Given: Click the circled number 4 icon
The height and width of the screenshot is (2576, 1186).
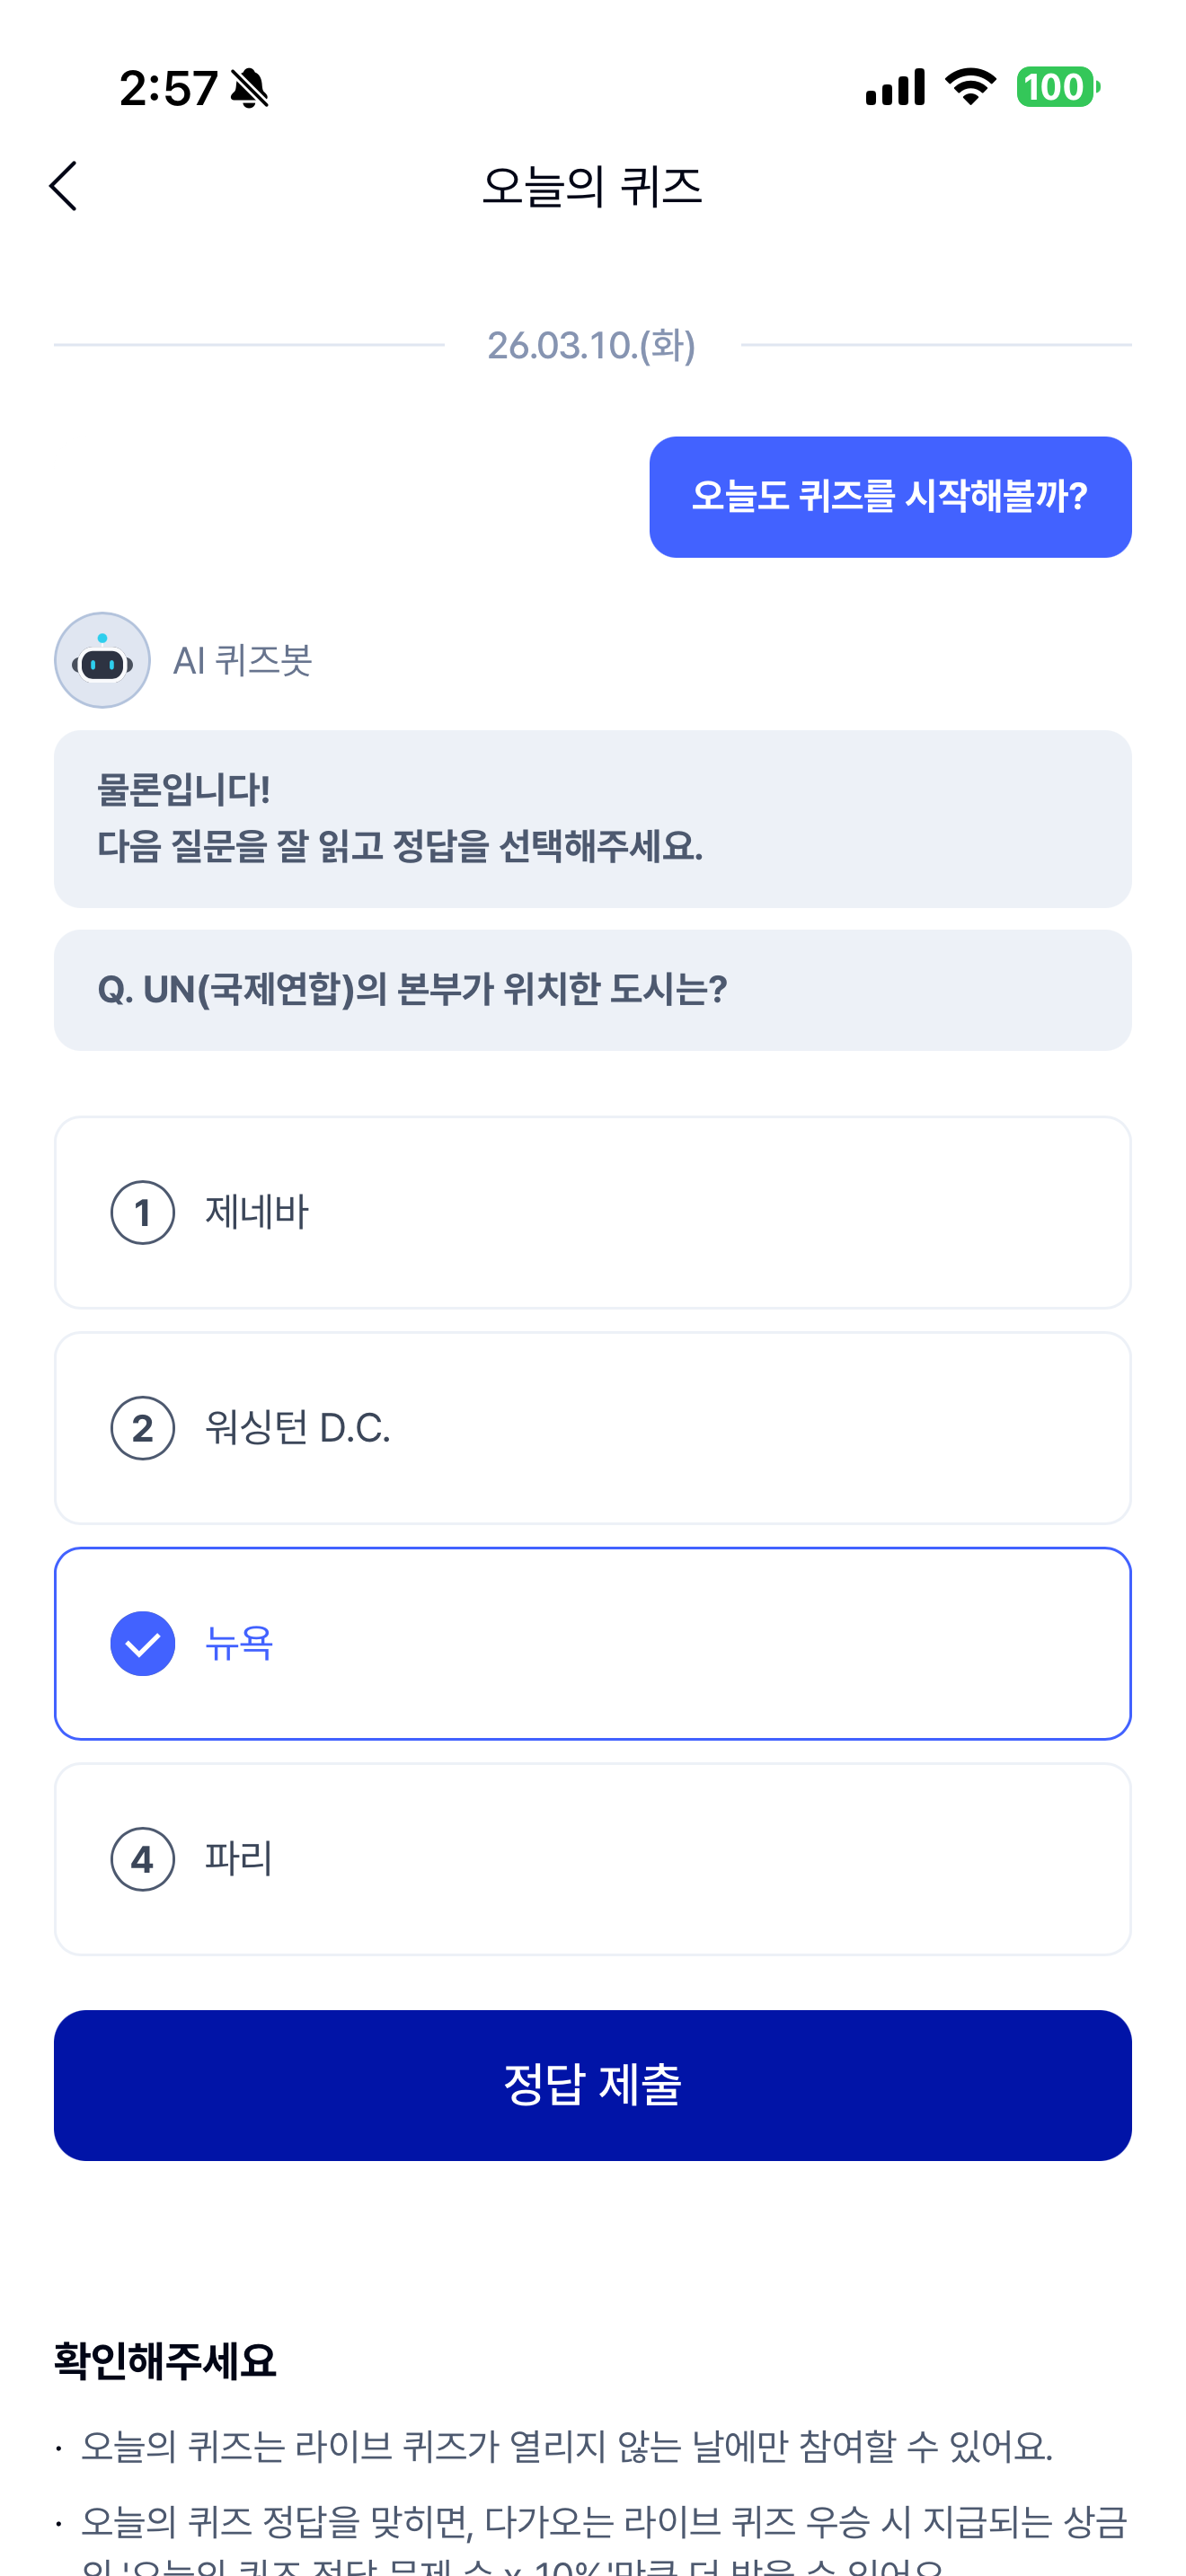Looking at the screenshot, I should [x=143, y=1858].
